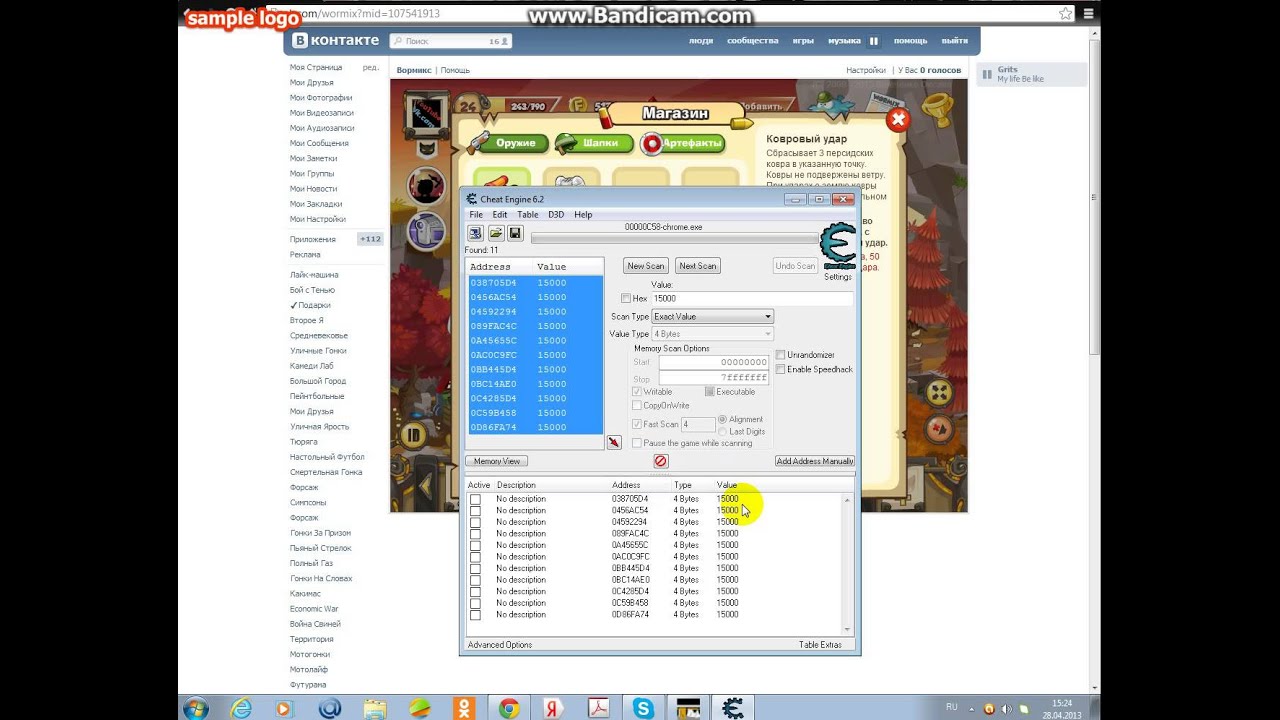Viewport: 1280px width, 720px height.
Task: Activate the checkbox for address 0D86FA74 row
Action: click(x=475, y=615)
